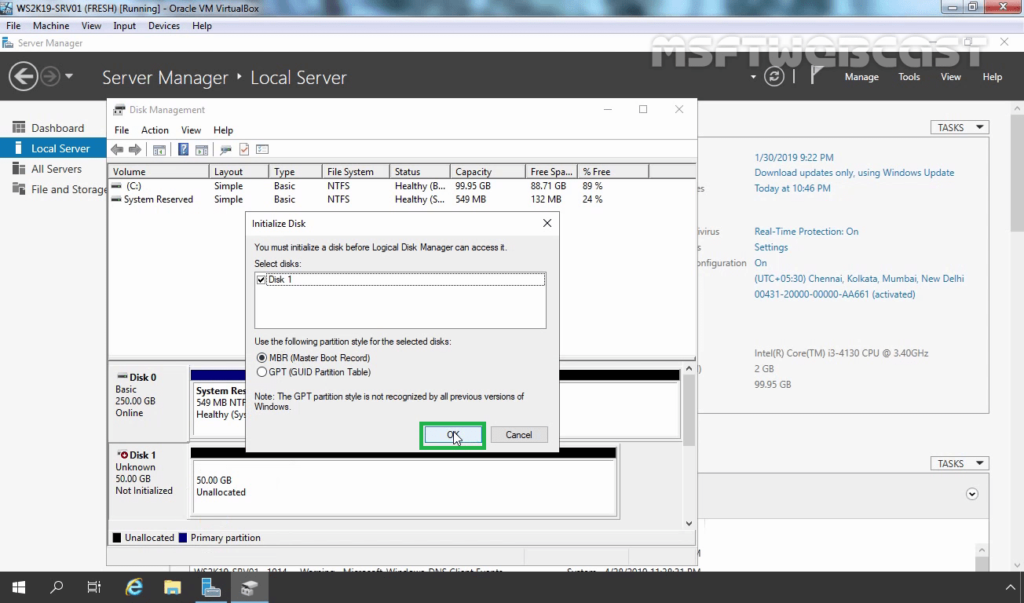Sort by File System column header
This screenshot has width=1024, height=603.
355,171
